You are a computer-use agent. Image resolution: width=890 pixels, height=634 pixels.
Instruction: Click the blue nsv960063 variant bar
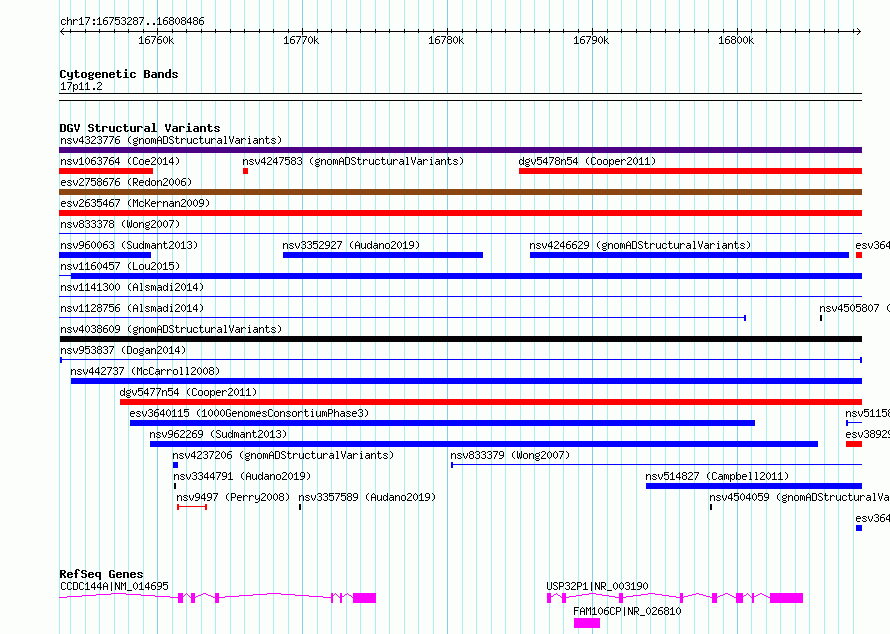(105, 255)
